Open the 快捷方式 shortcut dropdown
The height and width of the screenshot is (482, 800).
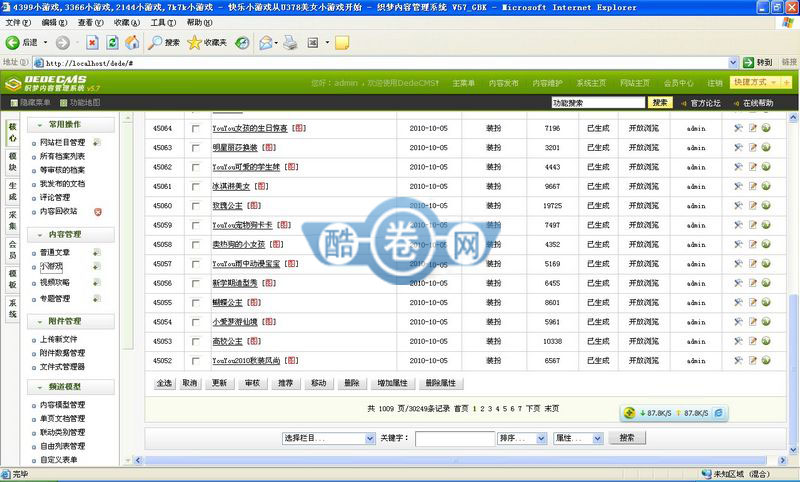(756, 82)
